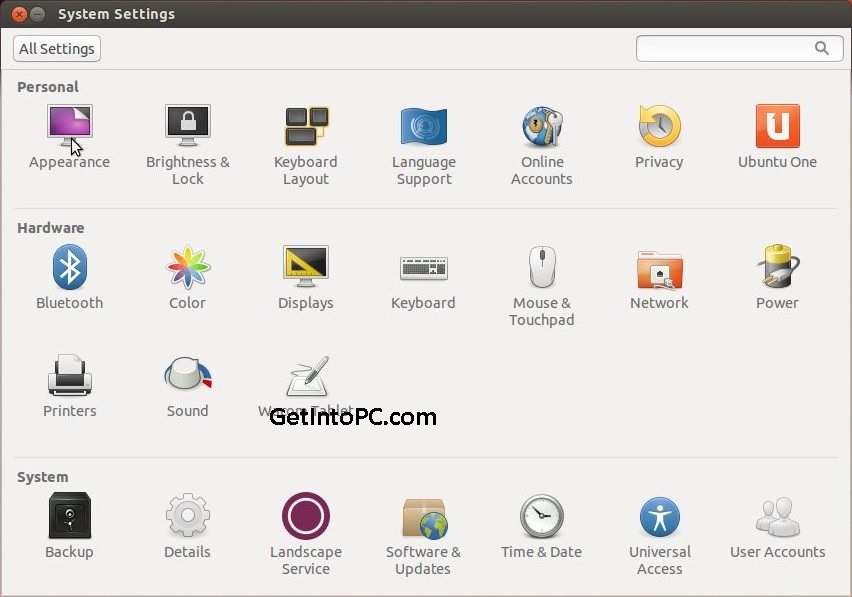The height and width of the screenshot is (597, 852).
Task: Open the Privacy settings
Action: [x=659, y=126]
